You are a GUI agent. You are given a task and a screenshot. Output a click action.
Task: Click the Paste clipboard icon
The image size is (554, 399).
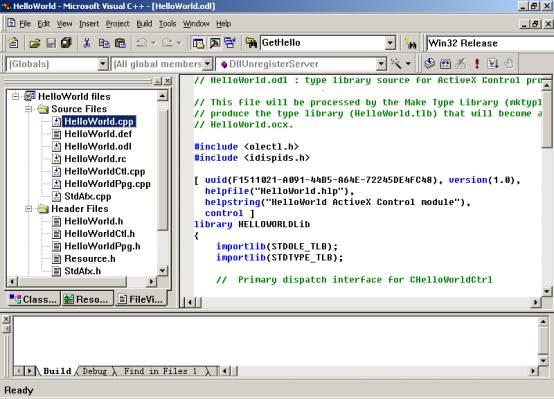(x=120, y=43)
